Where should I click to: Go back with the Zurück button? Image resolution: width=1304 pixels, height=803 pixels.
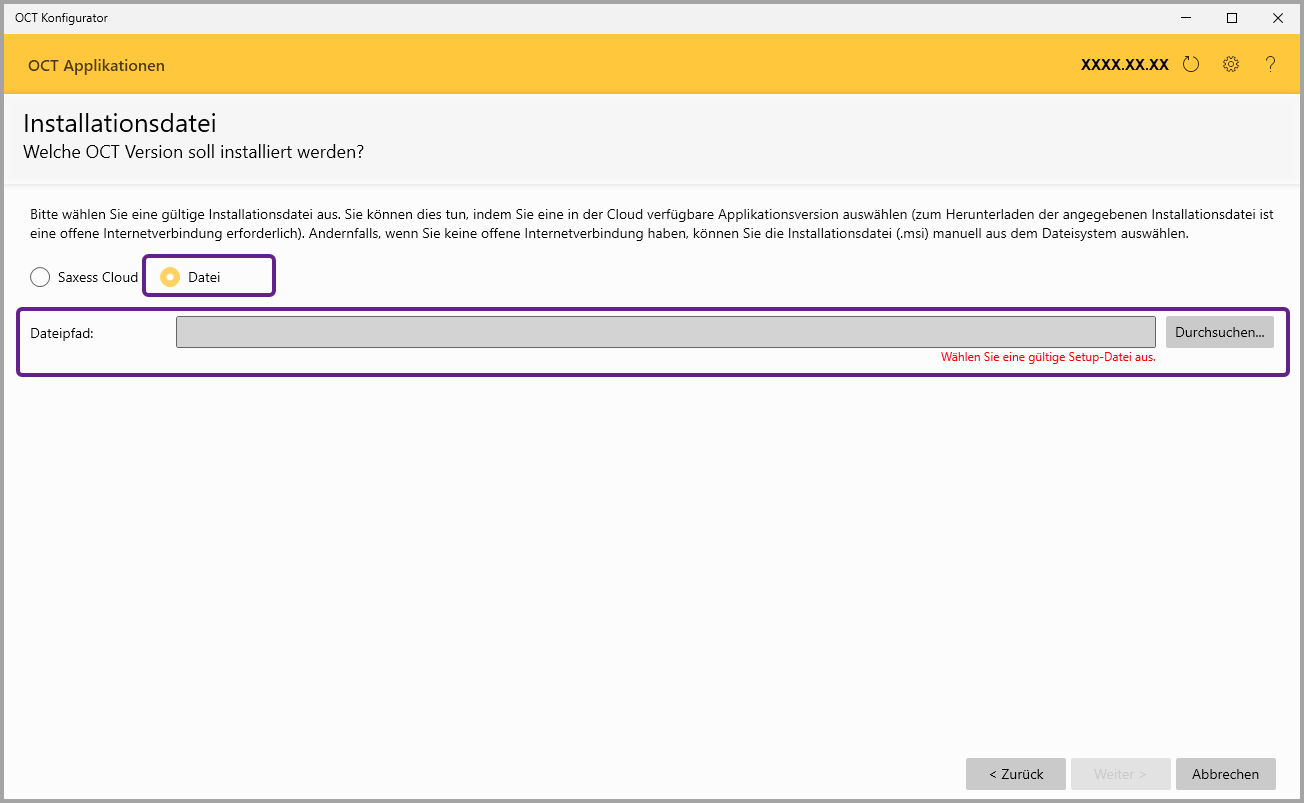pos(1016,774)
